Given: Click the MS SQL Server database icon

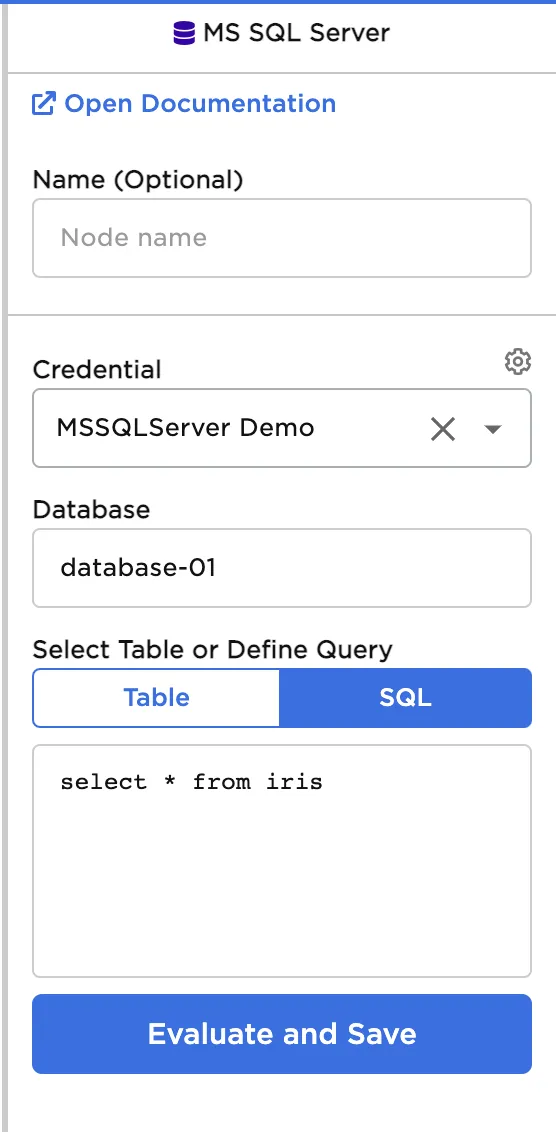Looking at the screenshot, I should click(x=184, y=33).
